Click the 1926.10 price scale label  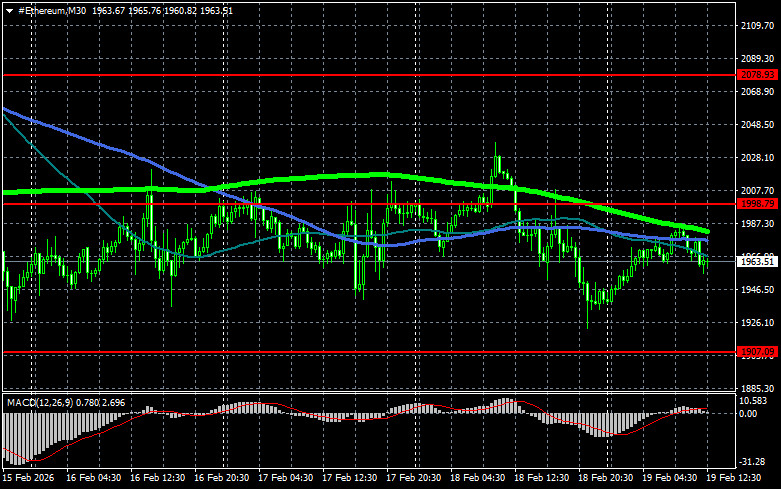[757, 322]
